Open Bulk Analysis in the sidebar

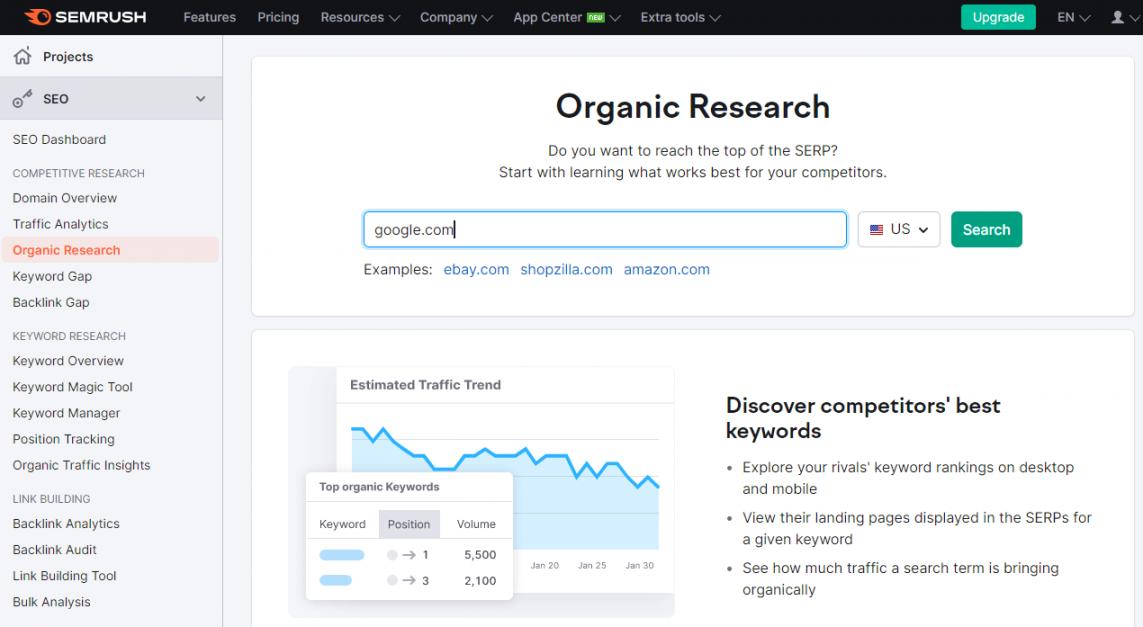[52, 602]
